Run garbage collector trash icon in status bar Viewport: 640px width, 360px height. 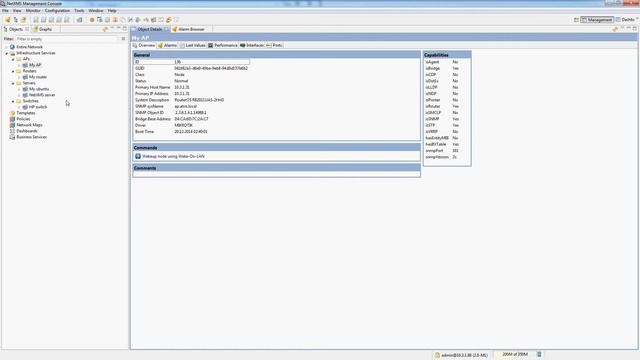539,354
